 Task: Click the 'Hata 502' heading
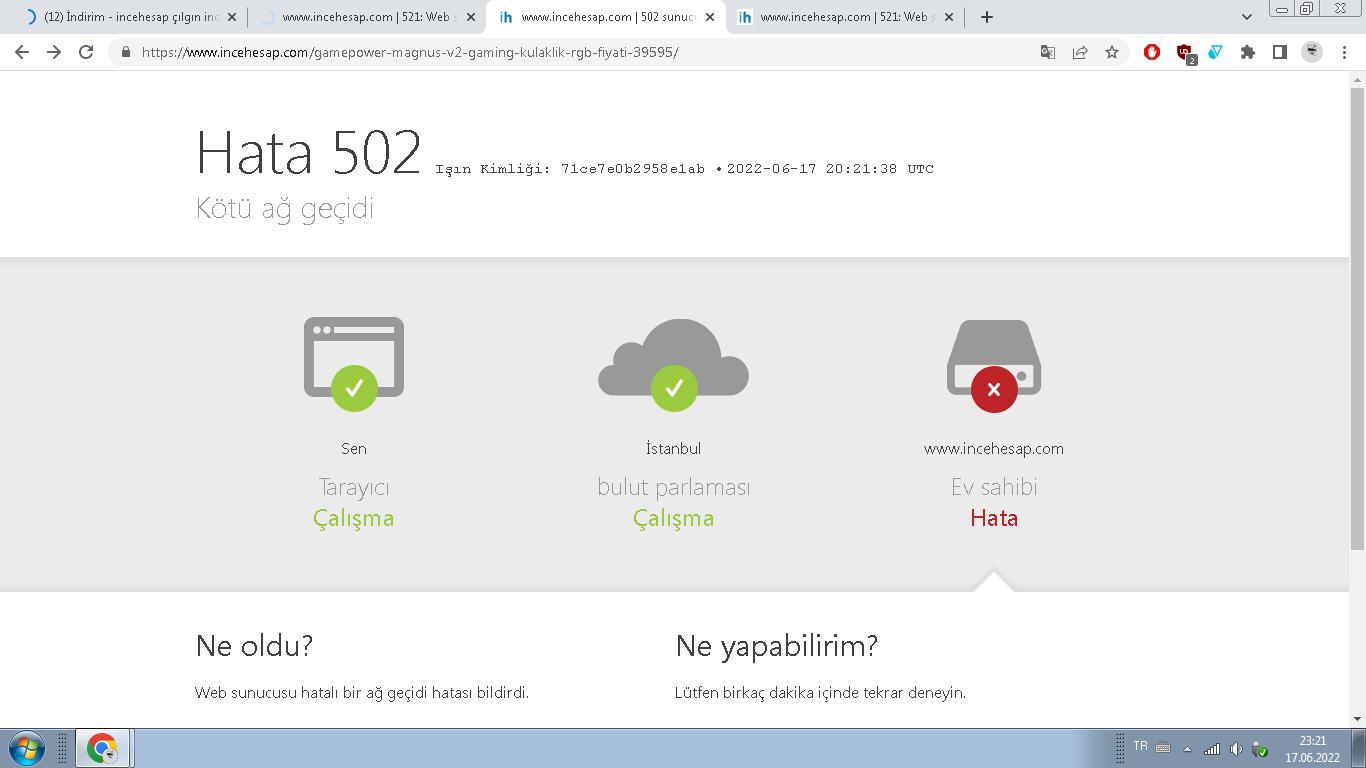(309, 153)
